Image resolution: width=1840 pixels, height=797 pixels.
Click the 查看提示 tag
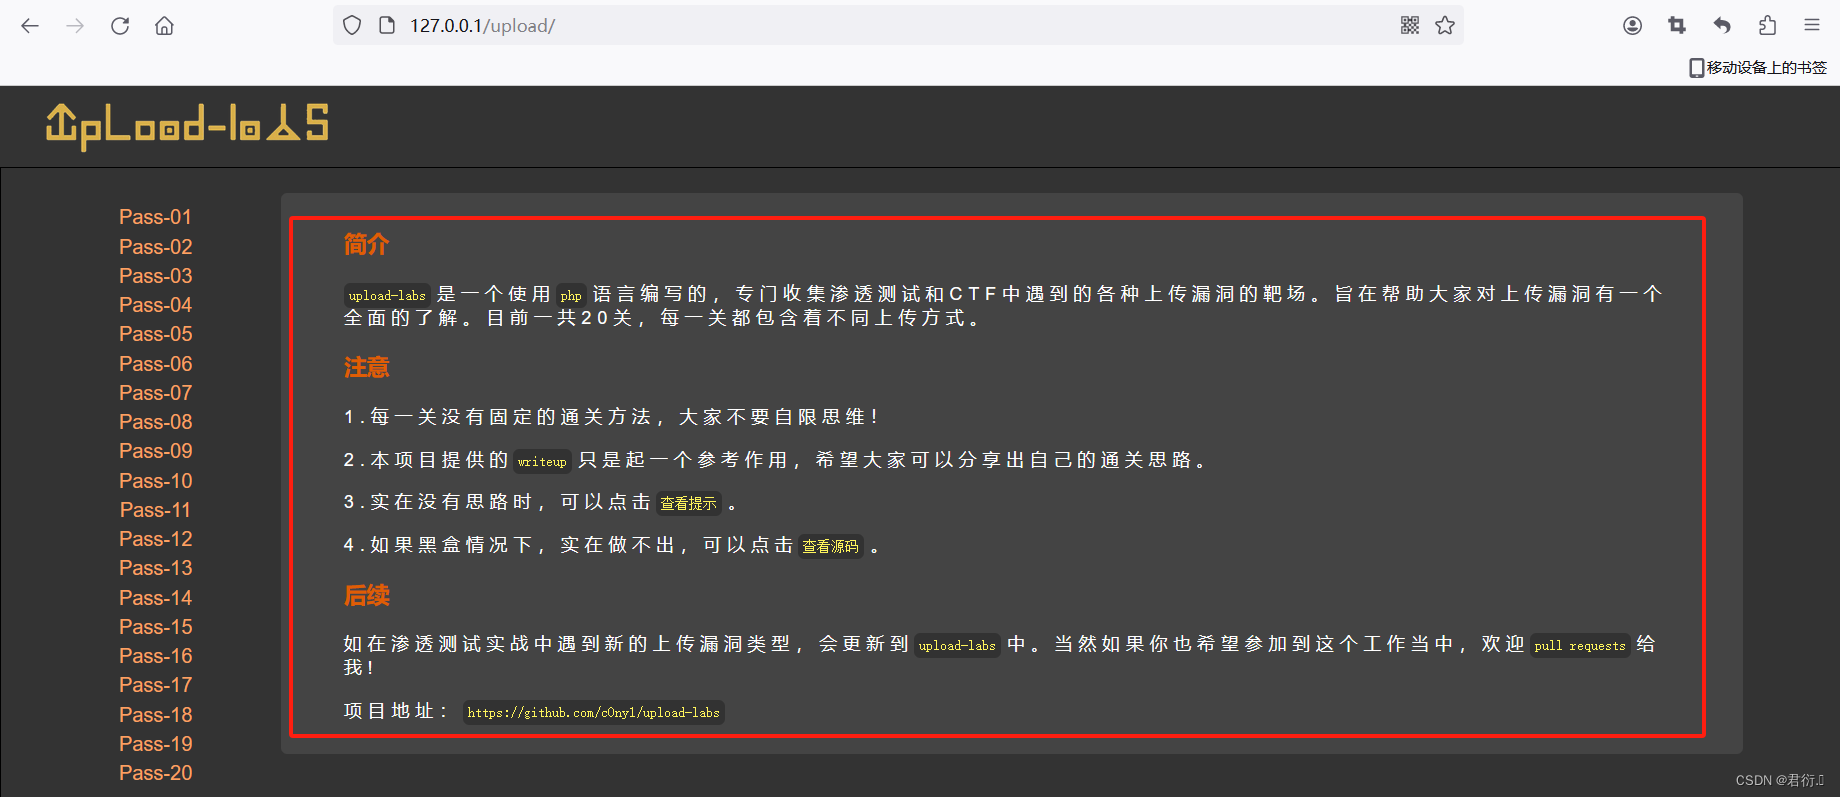pos(688,503)
